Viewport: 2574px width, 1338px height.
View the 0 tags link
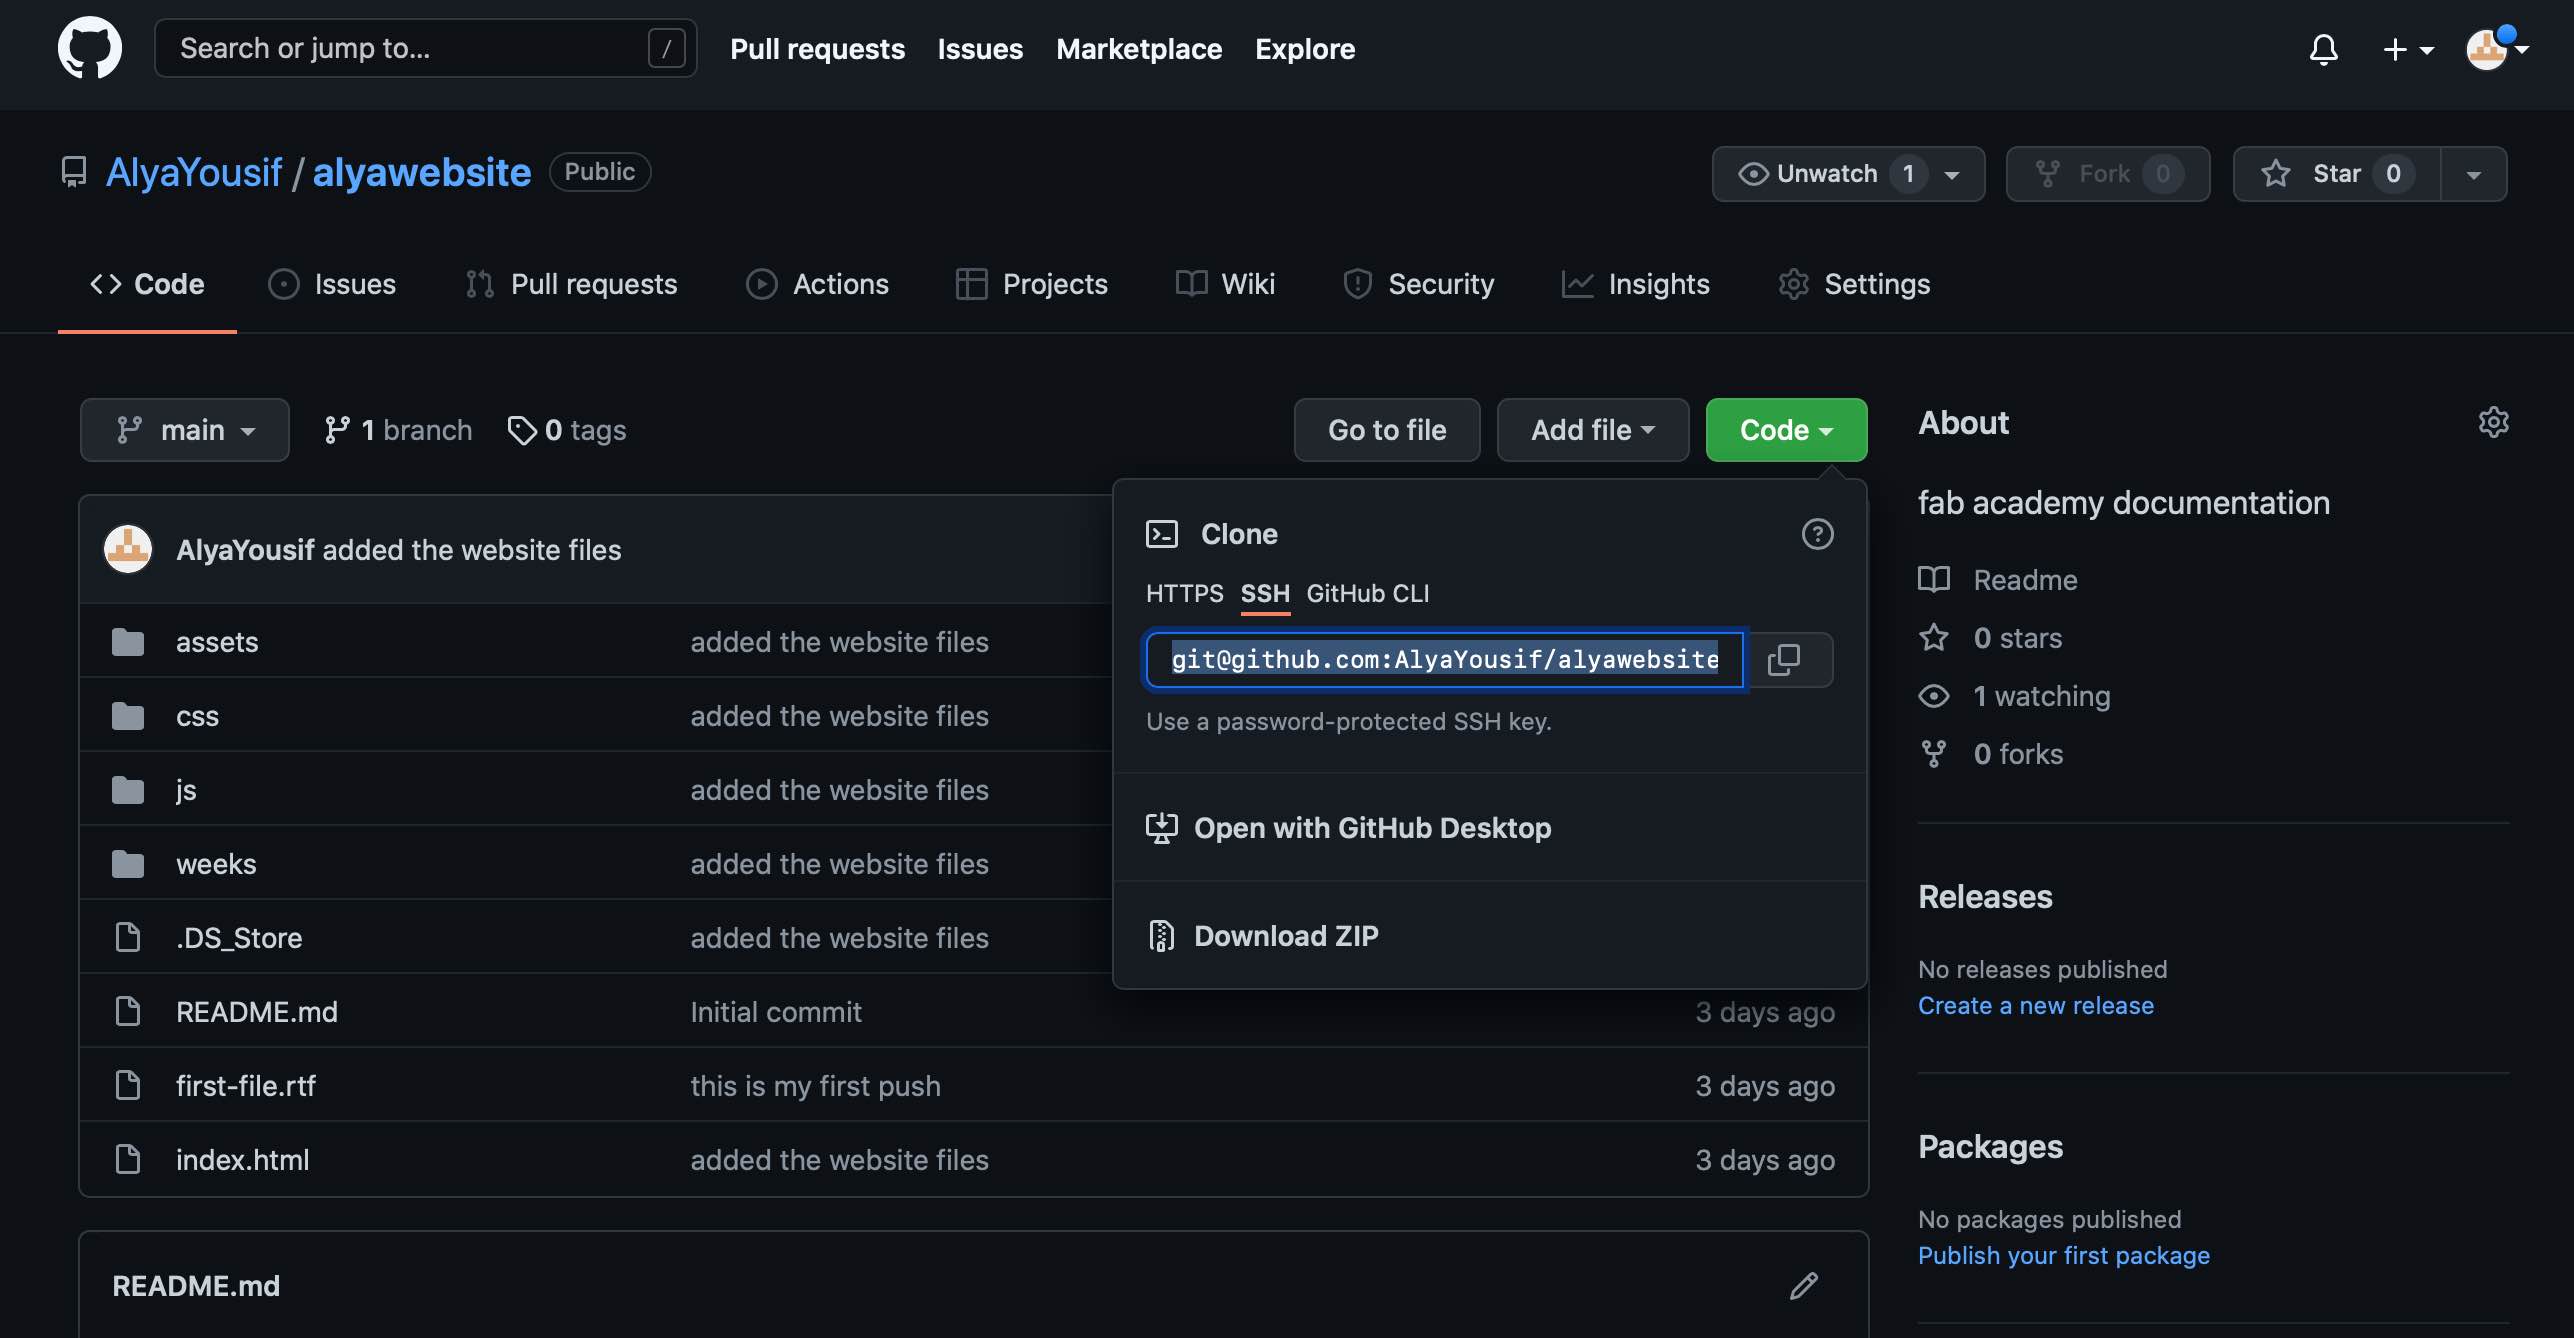(566, 430)
